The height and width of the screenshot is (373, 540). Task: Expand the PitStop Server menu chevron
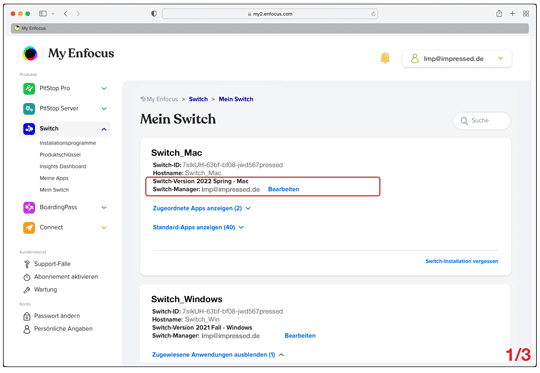coord(104,109)
